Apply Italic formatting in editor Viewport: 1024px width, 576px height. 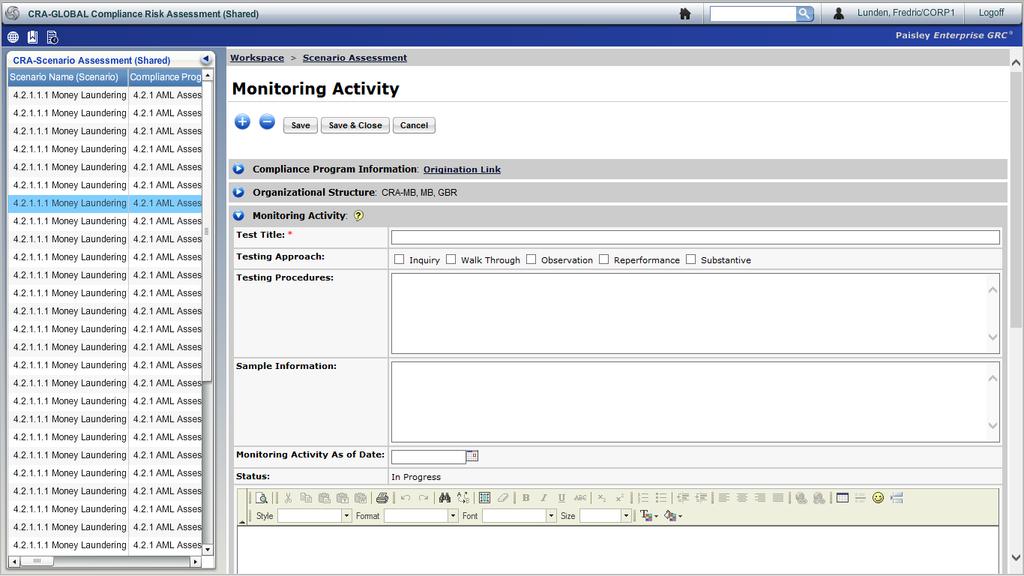(543, 498)
